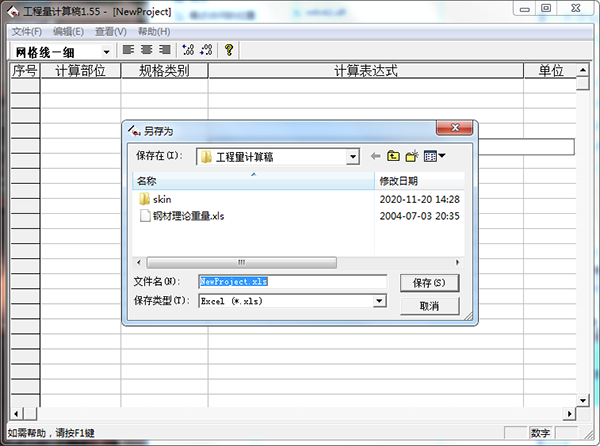Screen dimensions: 600x446
Task: Click the file list horizontal scrollbar thumb
Action: (241, 262)
